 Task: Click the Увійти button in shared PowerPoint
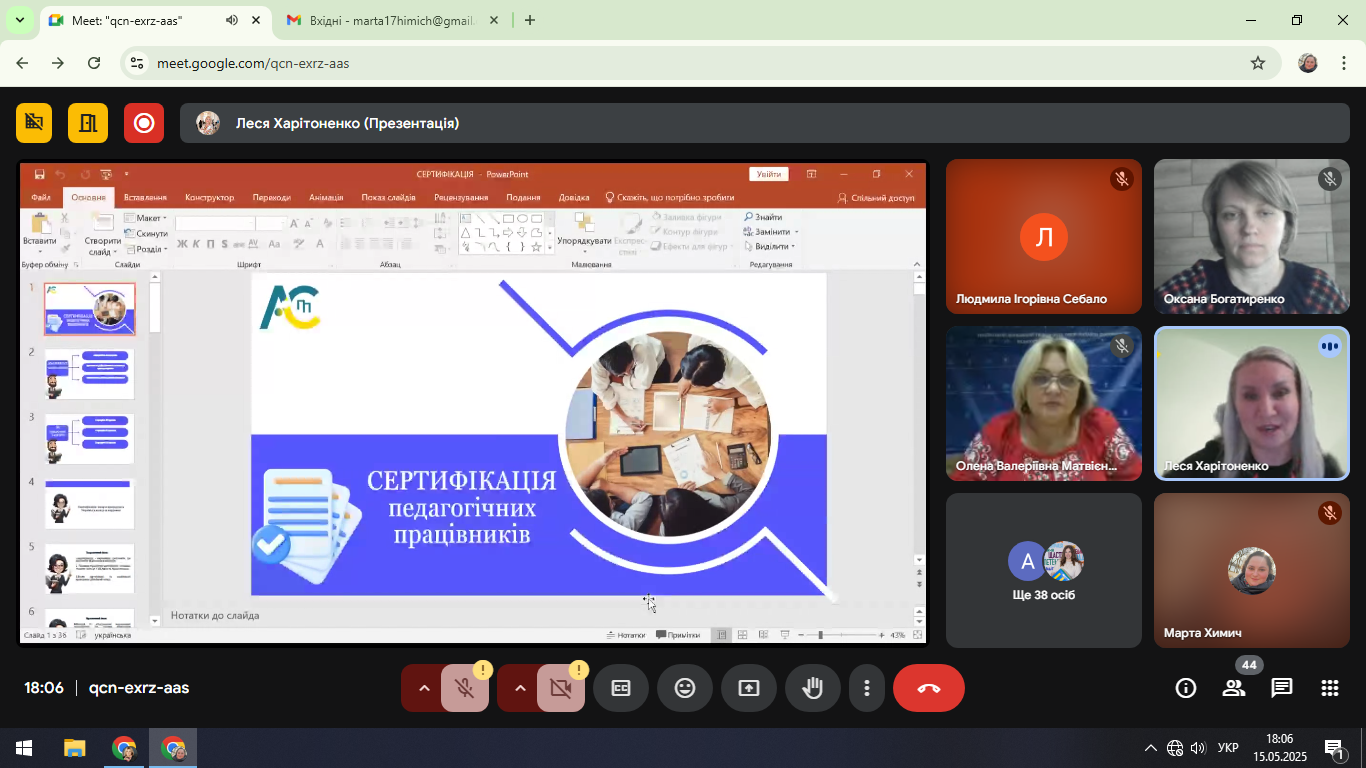click(x=769, y=174)
